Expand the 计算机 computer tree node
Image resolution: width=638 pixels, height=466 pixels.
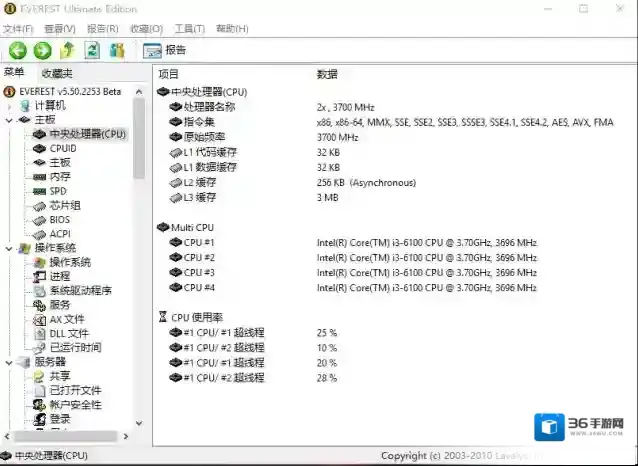(10, 105)
